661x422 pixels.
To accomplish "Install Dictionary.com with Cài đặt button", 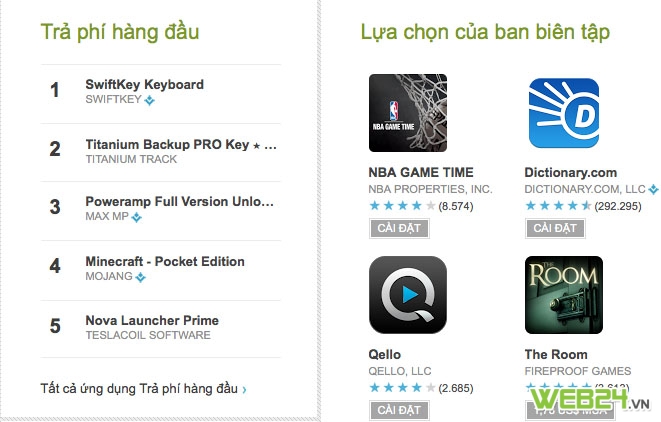I will pos(555,228).
